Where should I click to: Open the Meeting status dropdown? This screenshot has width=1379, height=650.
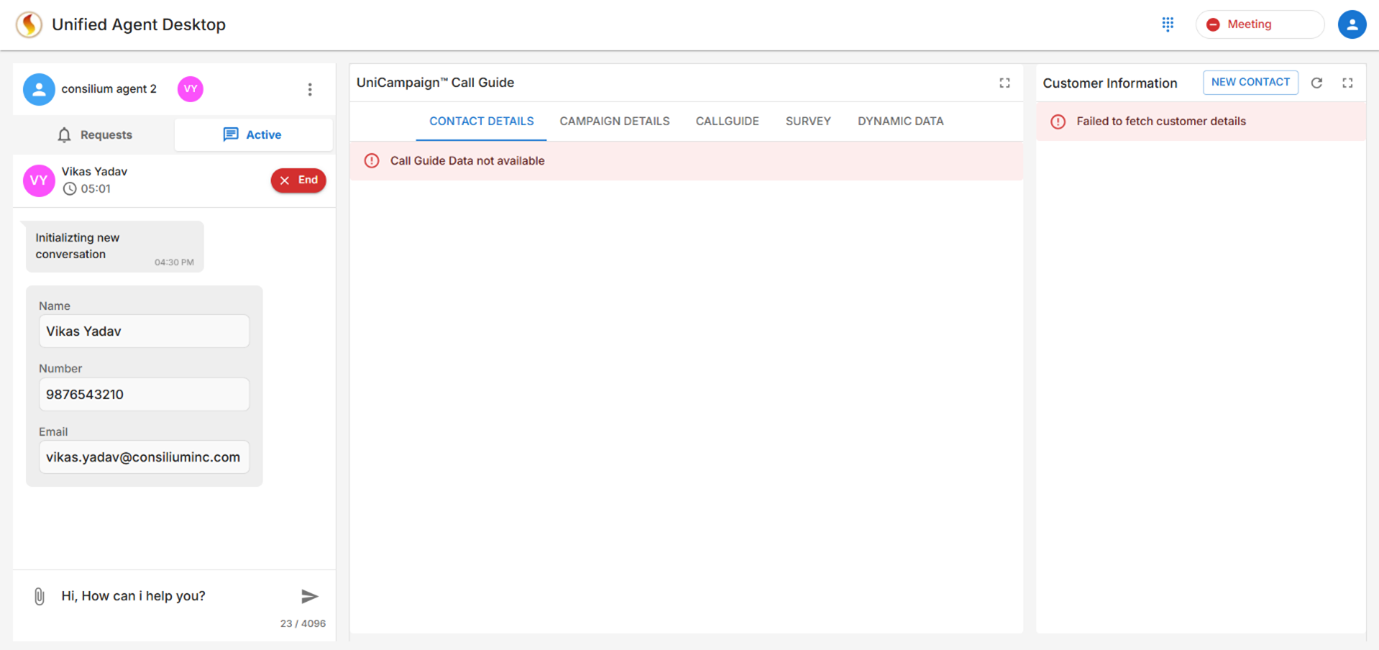(x=1259, y=24)
